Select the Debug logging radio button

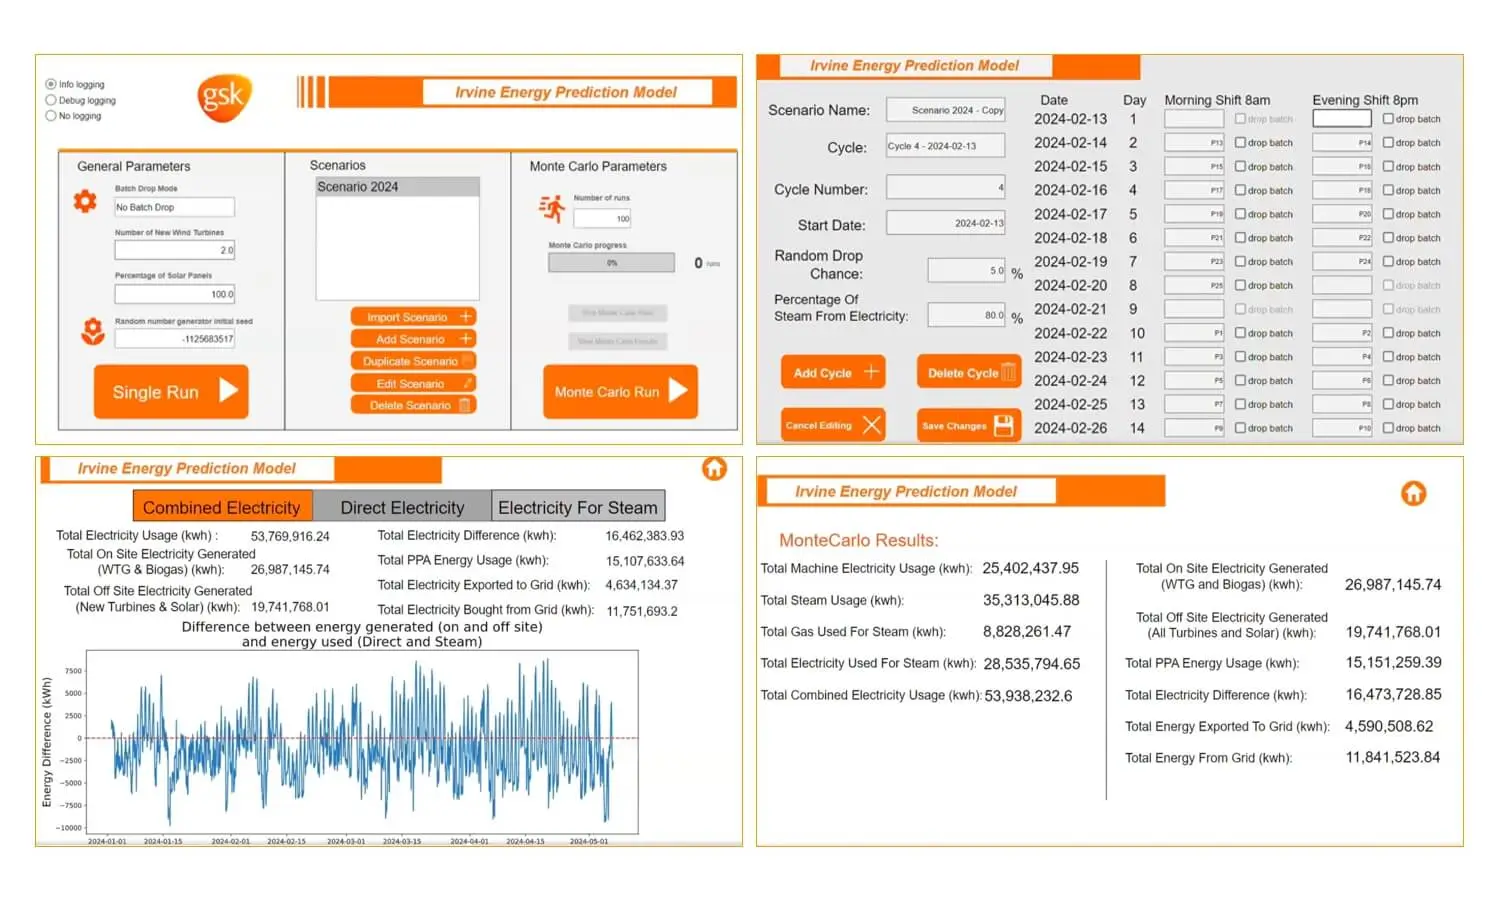pyautogui.click(x=51, y=100)
